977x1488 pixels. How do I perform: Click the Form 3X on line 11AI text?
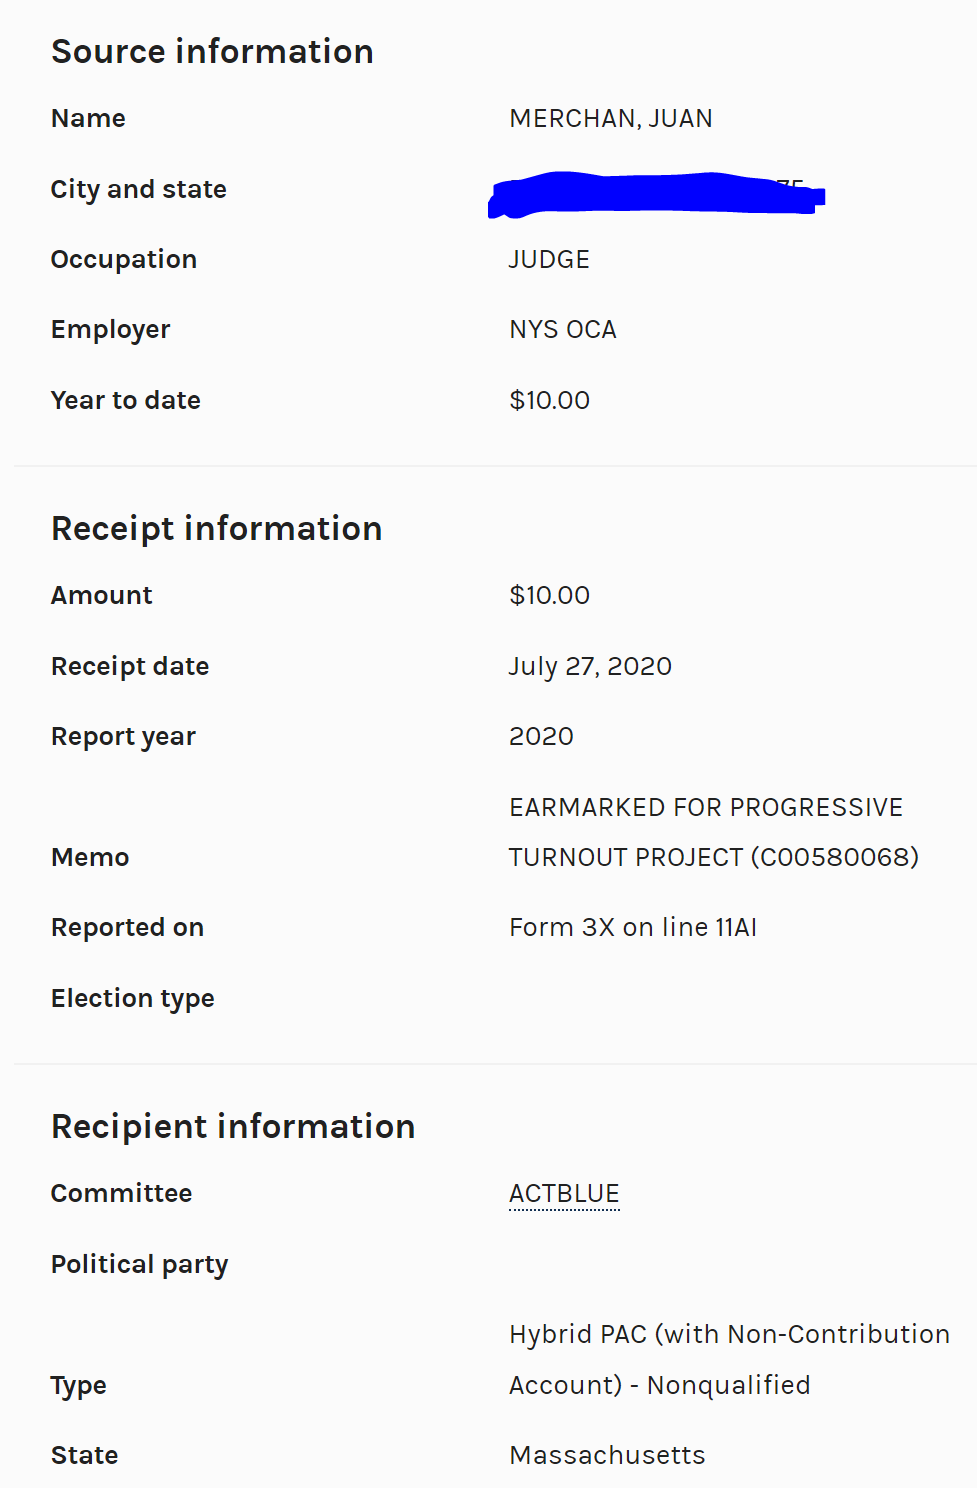click(632, 928)
